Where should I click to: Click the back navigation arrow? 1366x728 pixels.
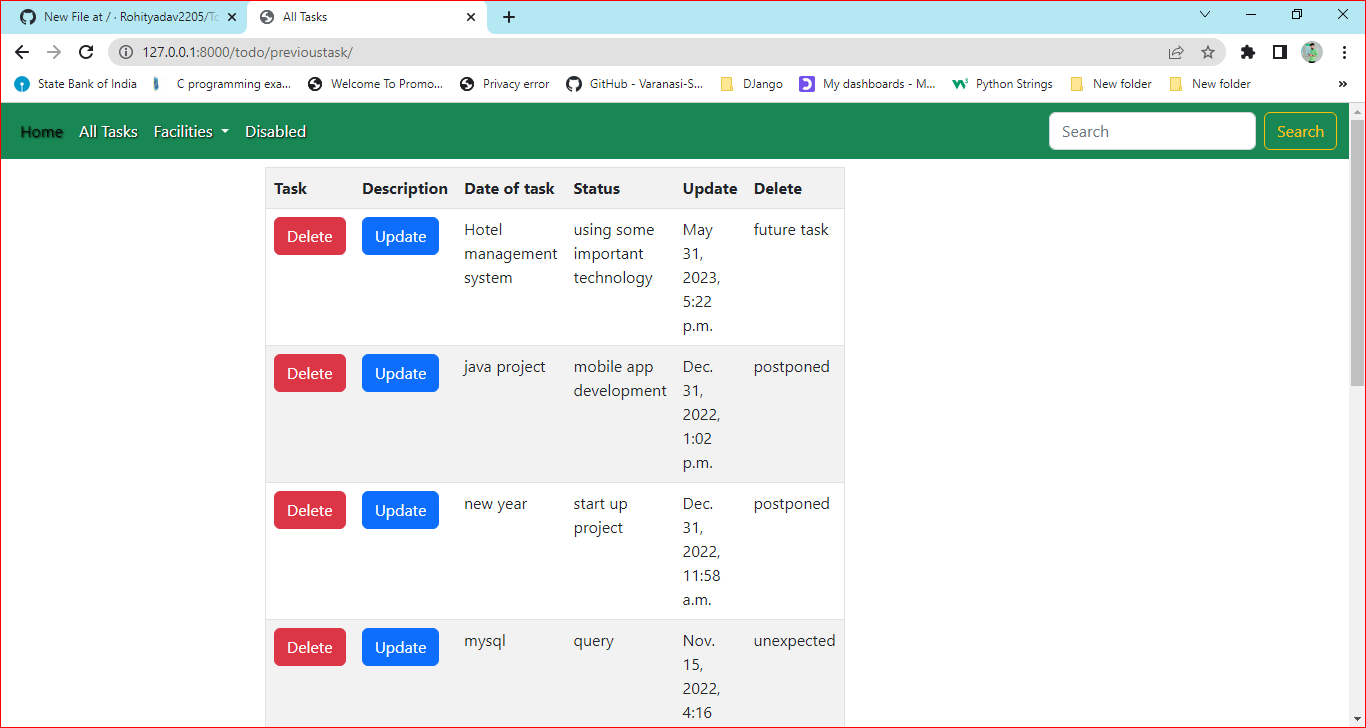tap(21, 52)
